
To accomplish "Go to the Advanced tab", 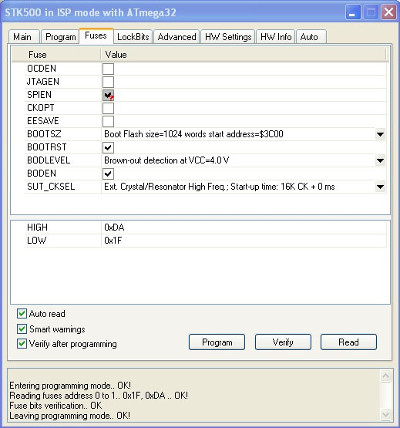I will point(177,37).
